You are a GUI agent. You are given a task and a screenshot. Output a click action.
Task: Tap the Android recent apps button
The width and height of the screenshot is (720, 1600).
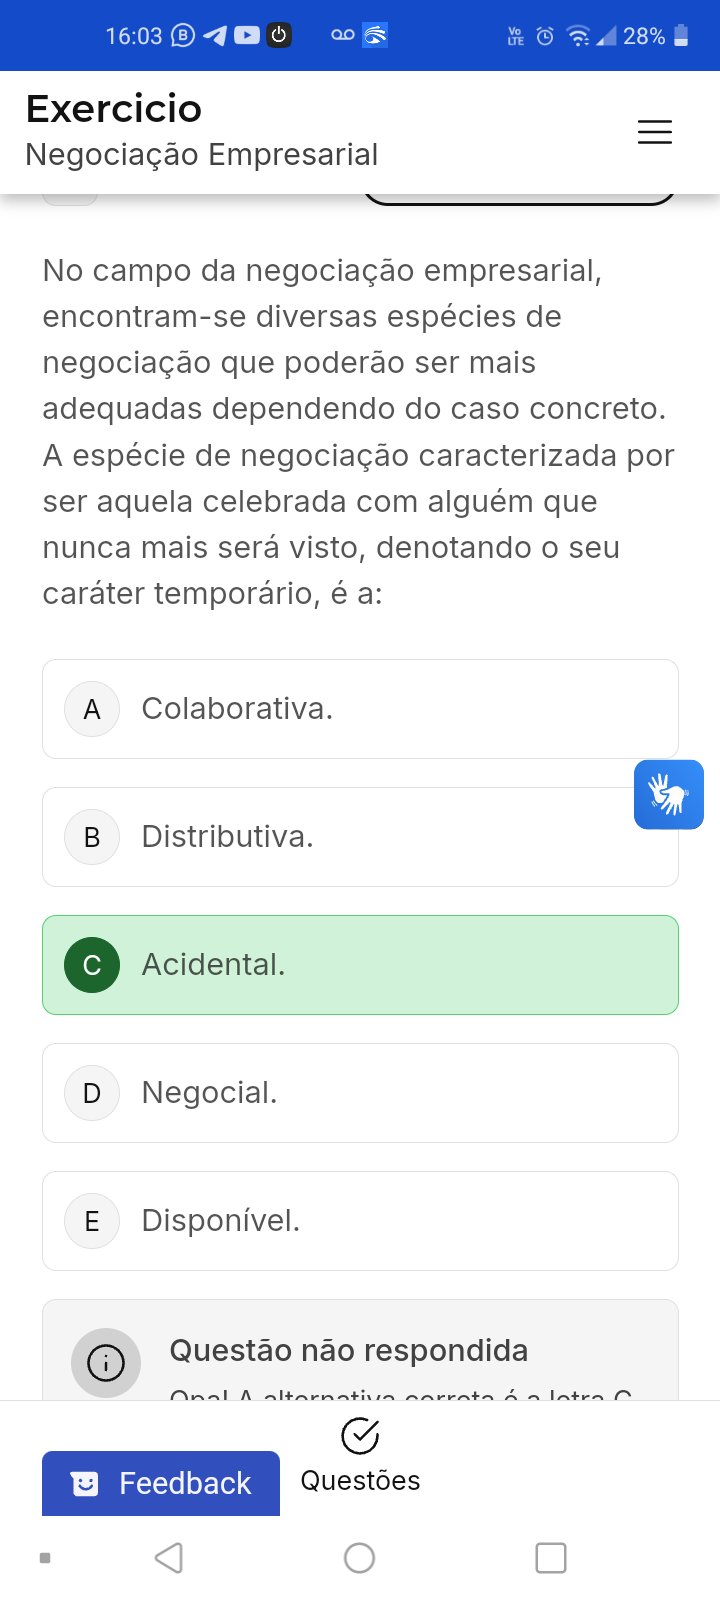tap(551, 1557)
